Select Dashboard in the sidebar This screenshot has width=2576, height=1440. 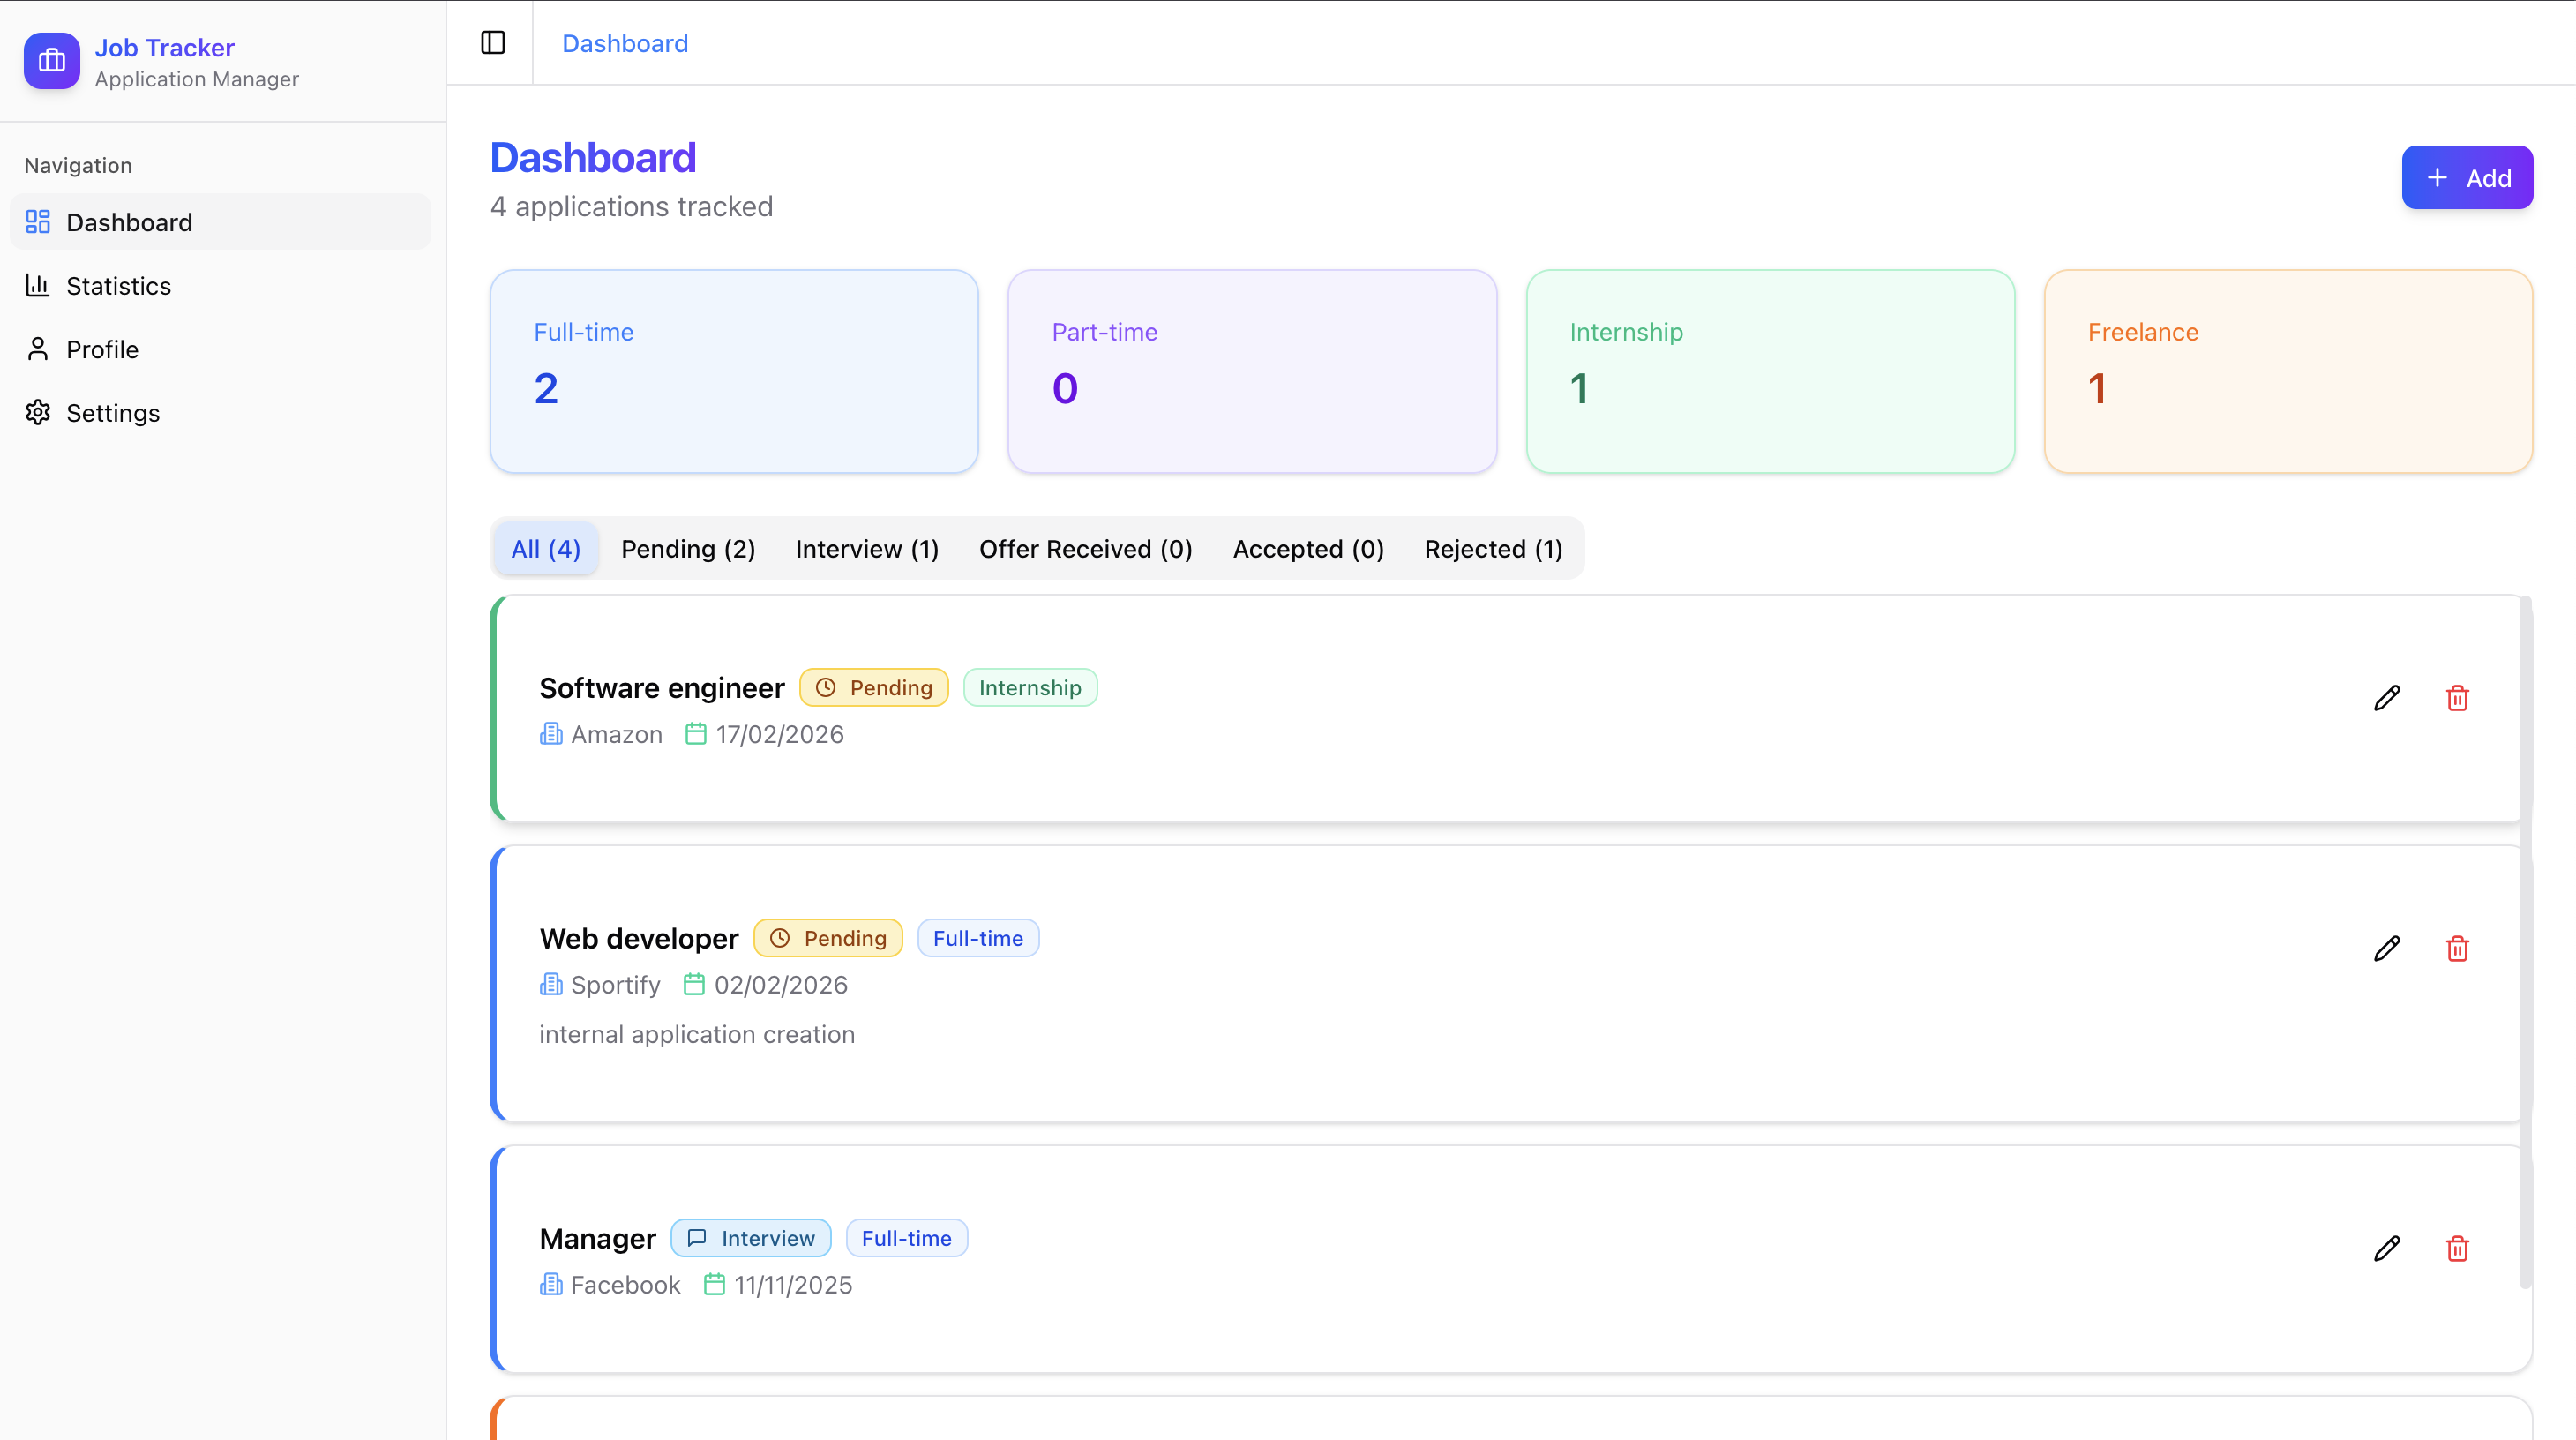tap(129, 222)
